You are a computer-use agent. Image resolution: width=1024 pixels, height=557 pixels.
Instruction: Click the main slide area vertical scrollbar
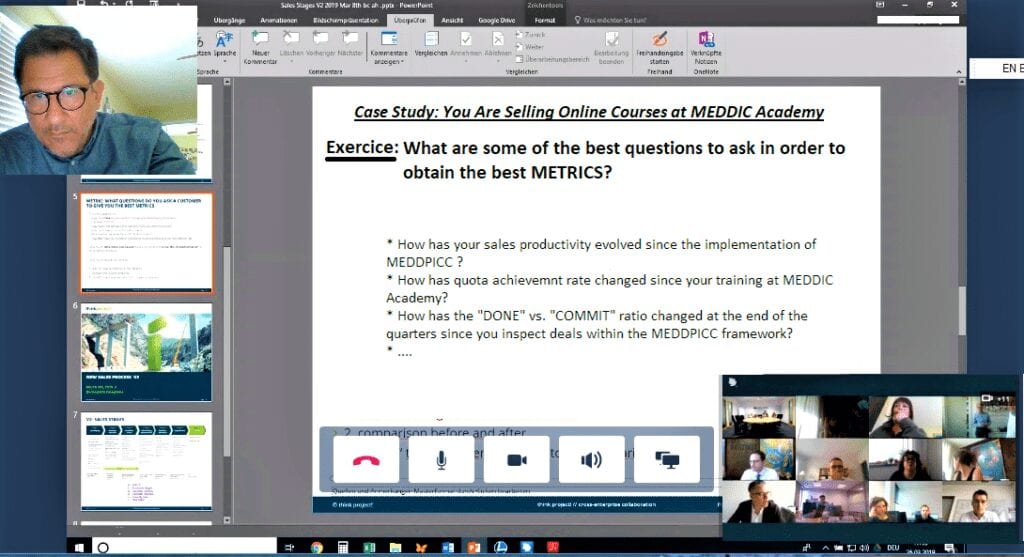pyautogui.click(x=962, y=310)
